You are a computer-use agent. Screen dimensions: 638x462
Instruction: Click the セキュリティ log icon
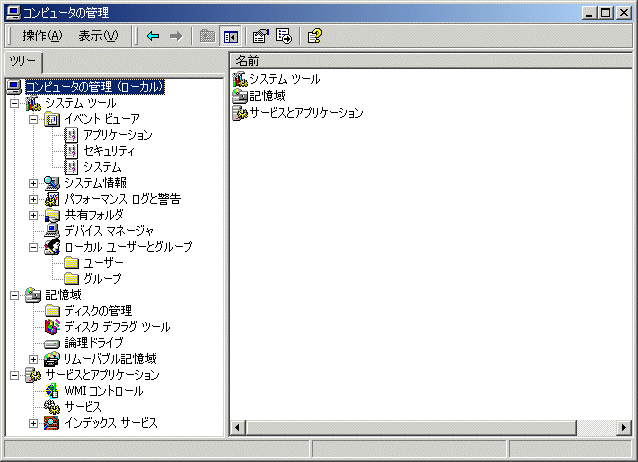(x=71, y=151)
